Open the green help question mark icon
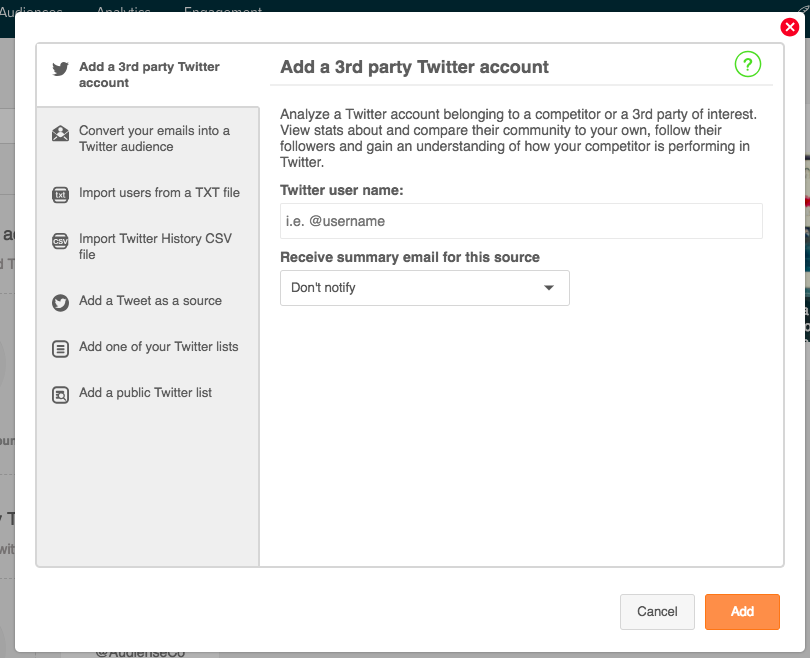 tap(747, 64)
